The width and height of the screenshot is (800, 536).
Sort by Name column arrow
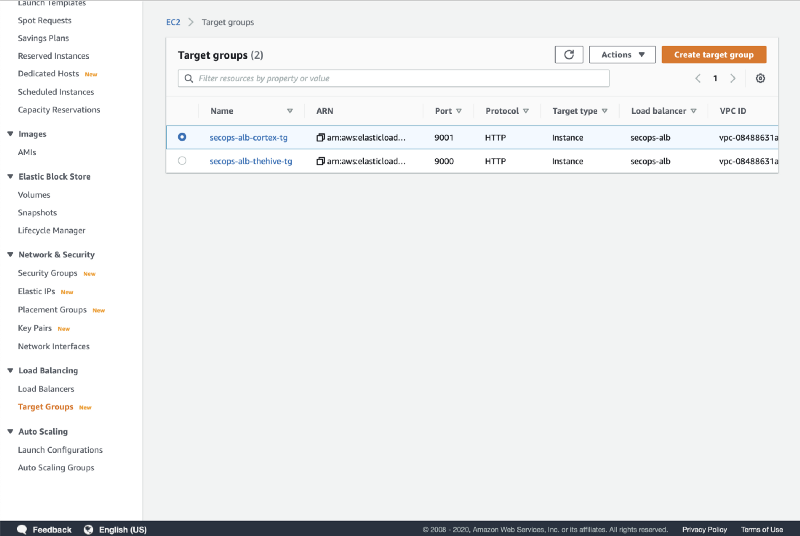click(290, 111)
